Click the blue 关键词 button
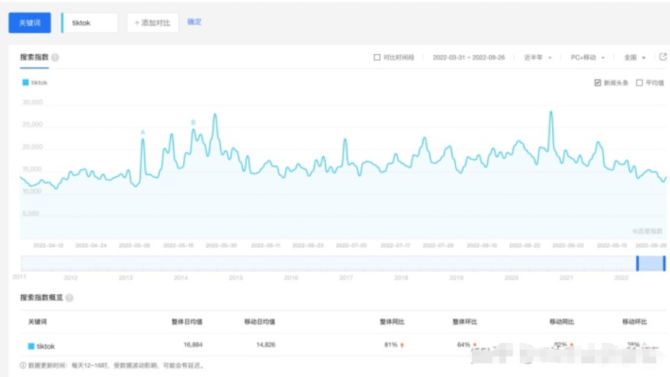The width and height of the screenshot is (670, 377). (x=29, y=23)
